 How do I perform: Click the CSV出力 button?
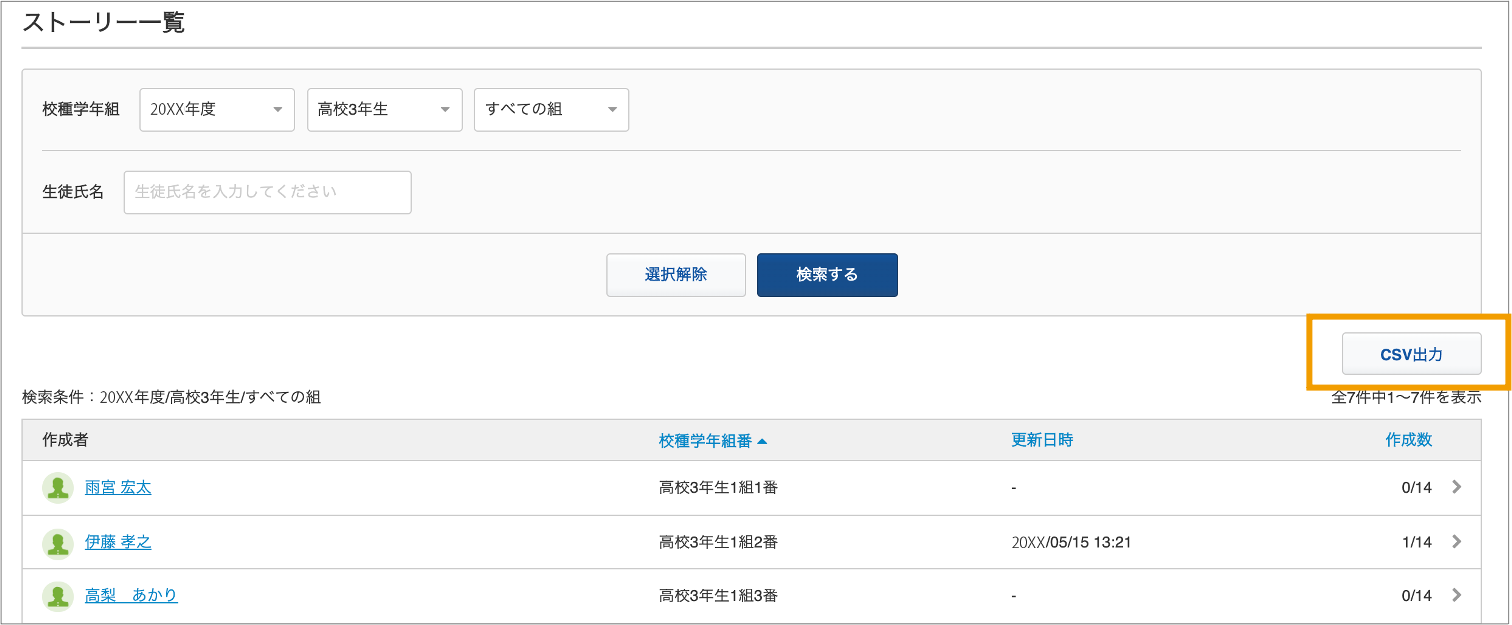click(x=1411, y=354)
